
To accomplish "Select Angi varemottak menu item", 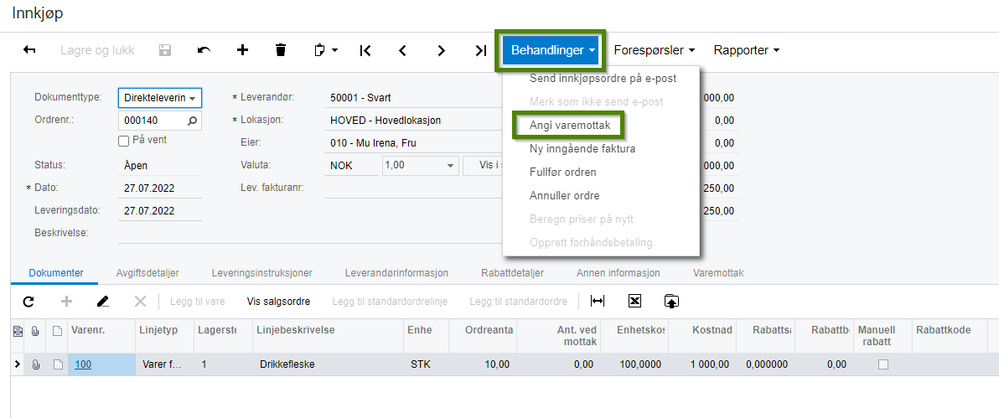I will [570, 126].
